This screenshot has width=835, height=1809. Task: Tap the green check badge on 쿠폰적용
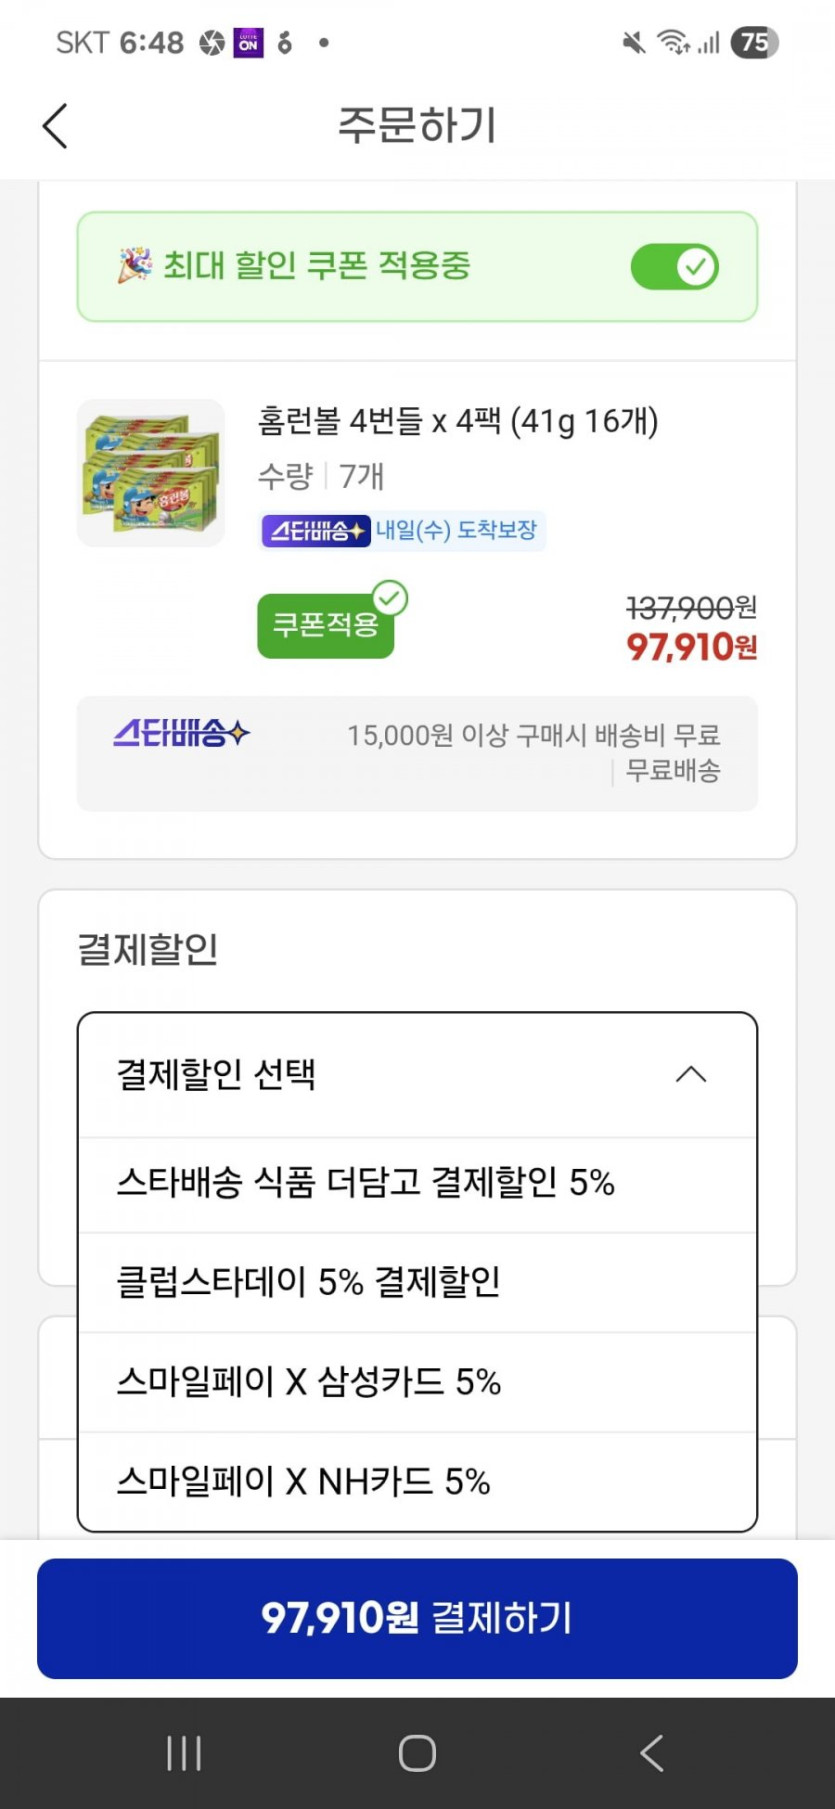pyautogui.click(x=390, y=599)
